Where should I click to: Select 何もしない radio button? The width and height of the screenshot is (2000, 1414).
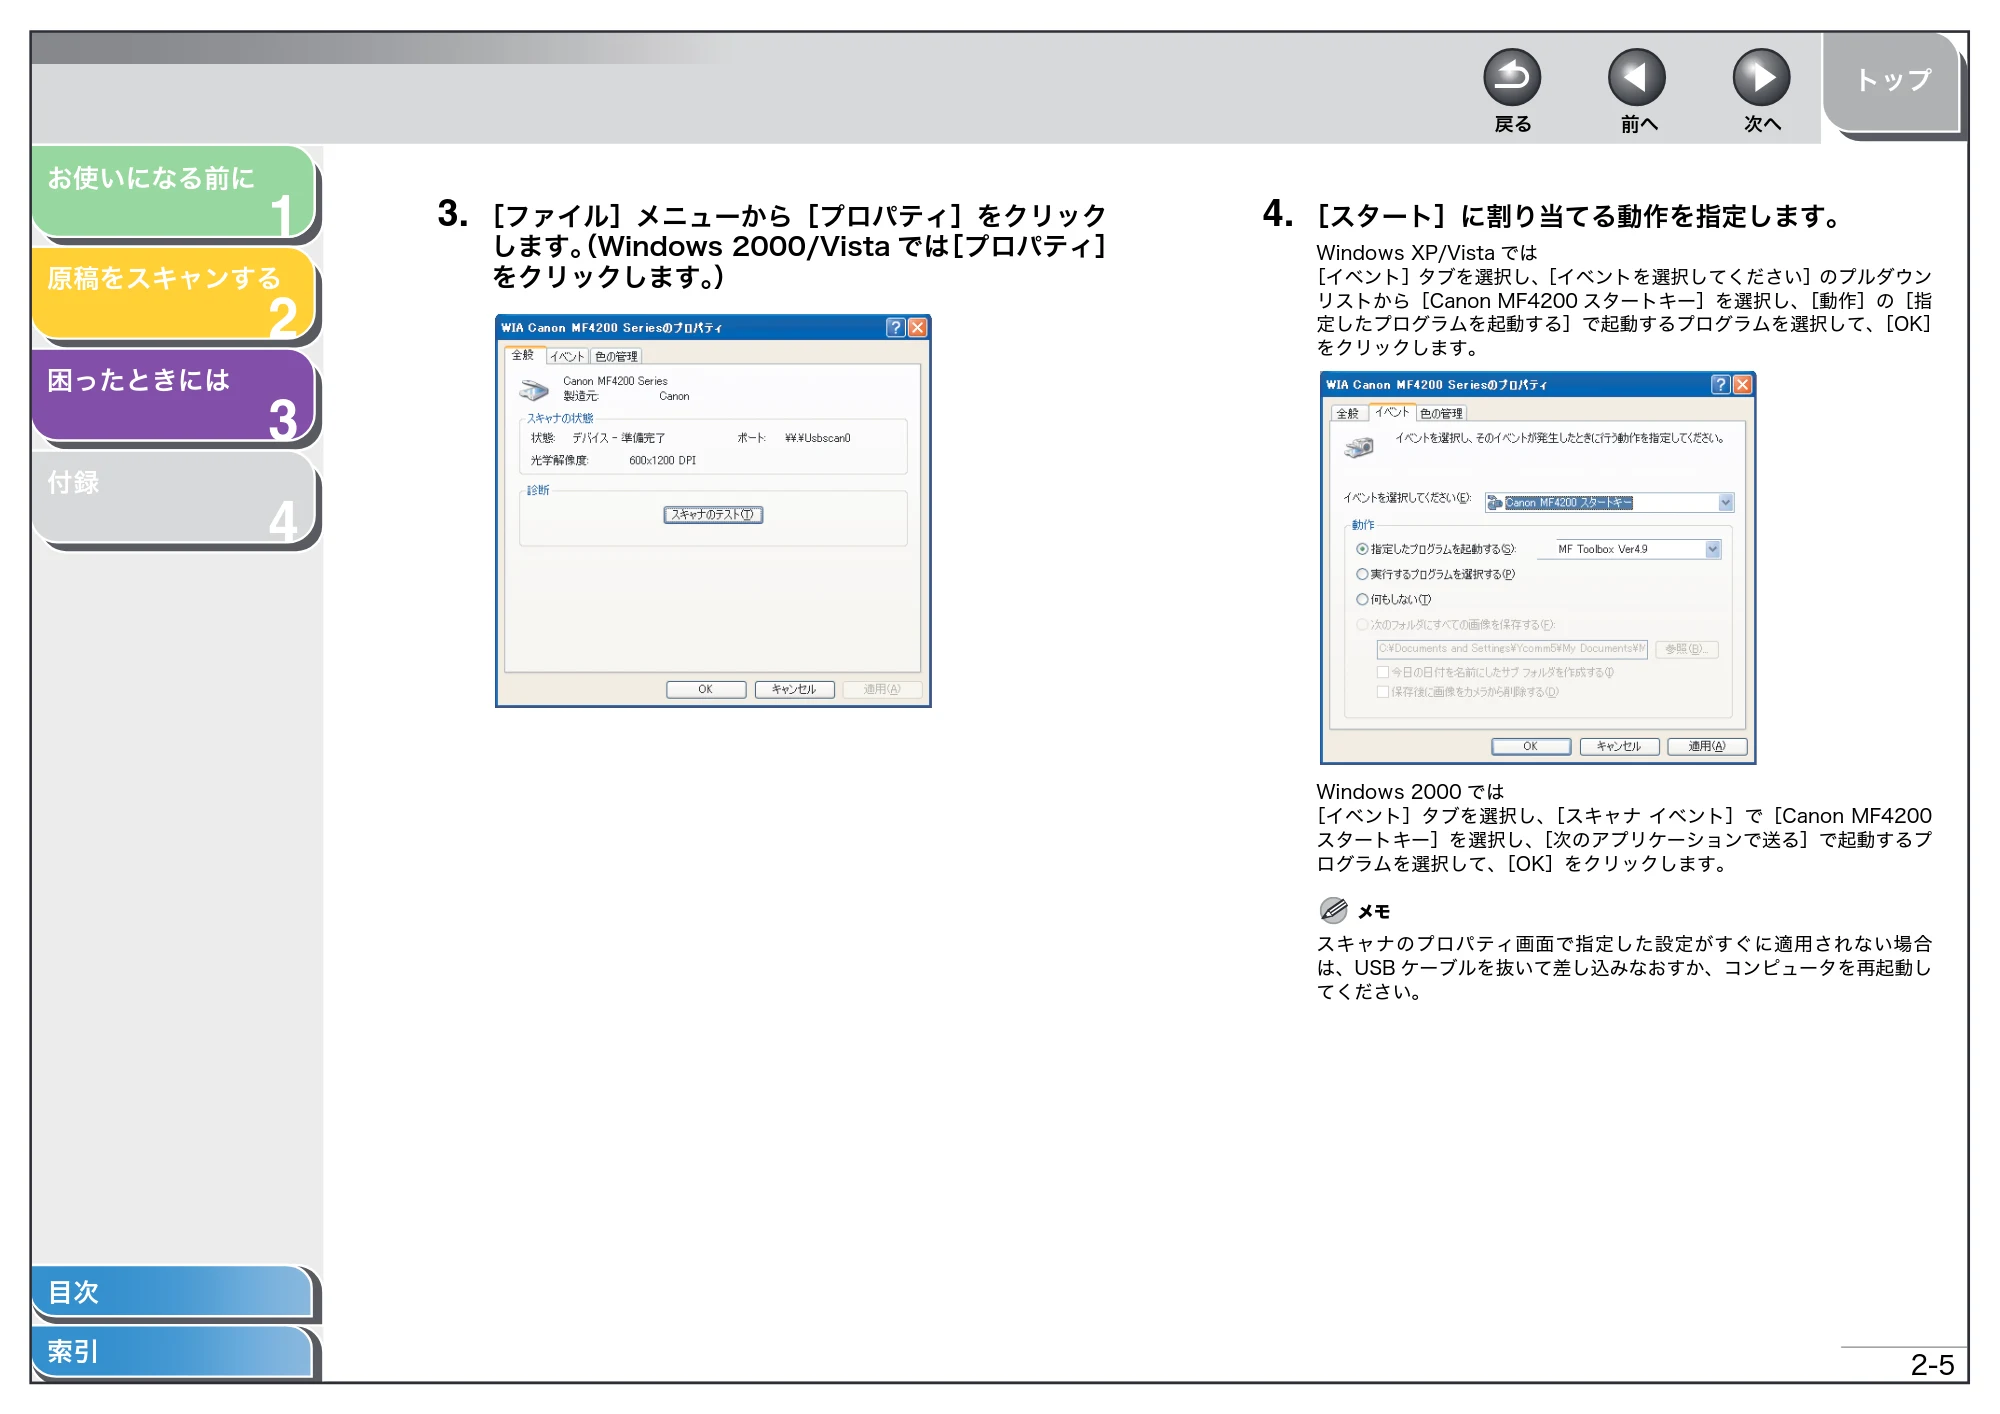coord(1362,599)
